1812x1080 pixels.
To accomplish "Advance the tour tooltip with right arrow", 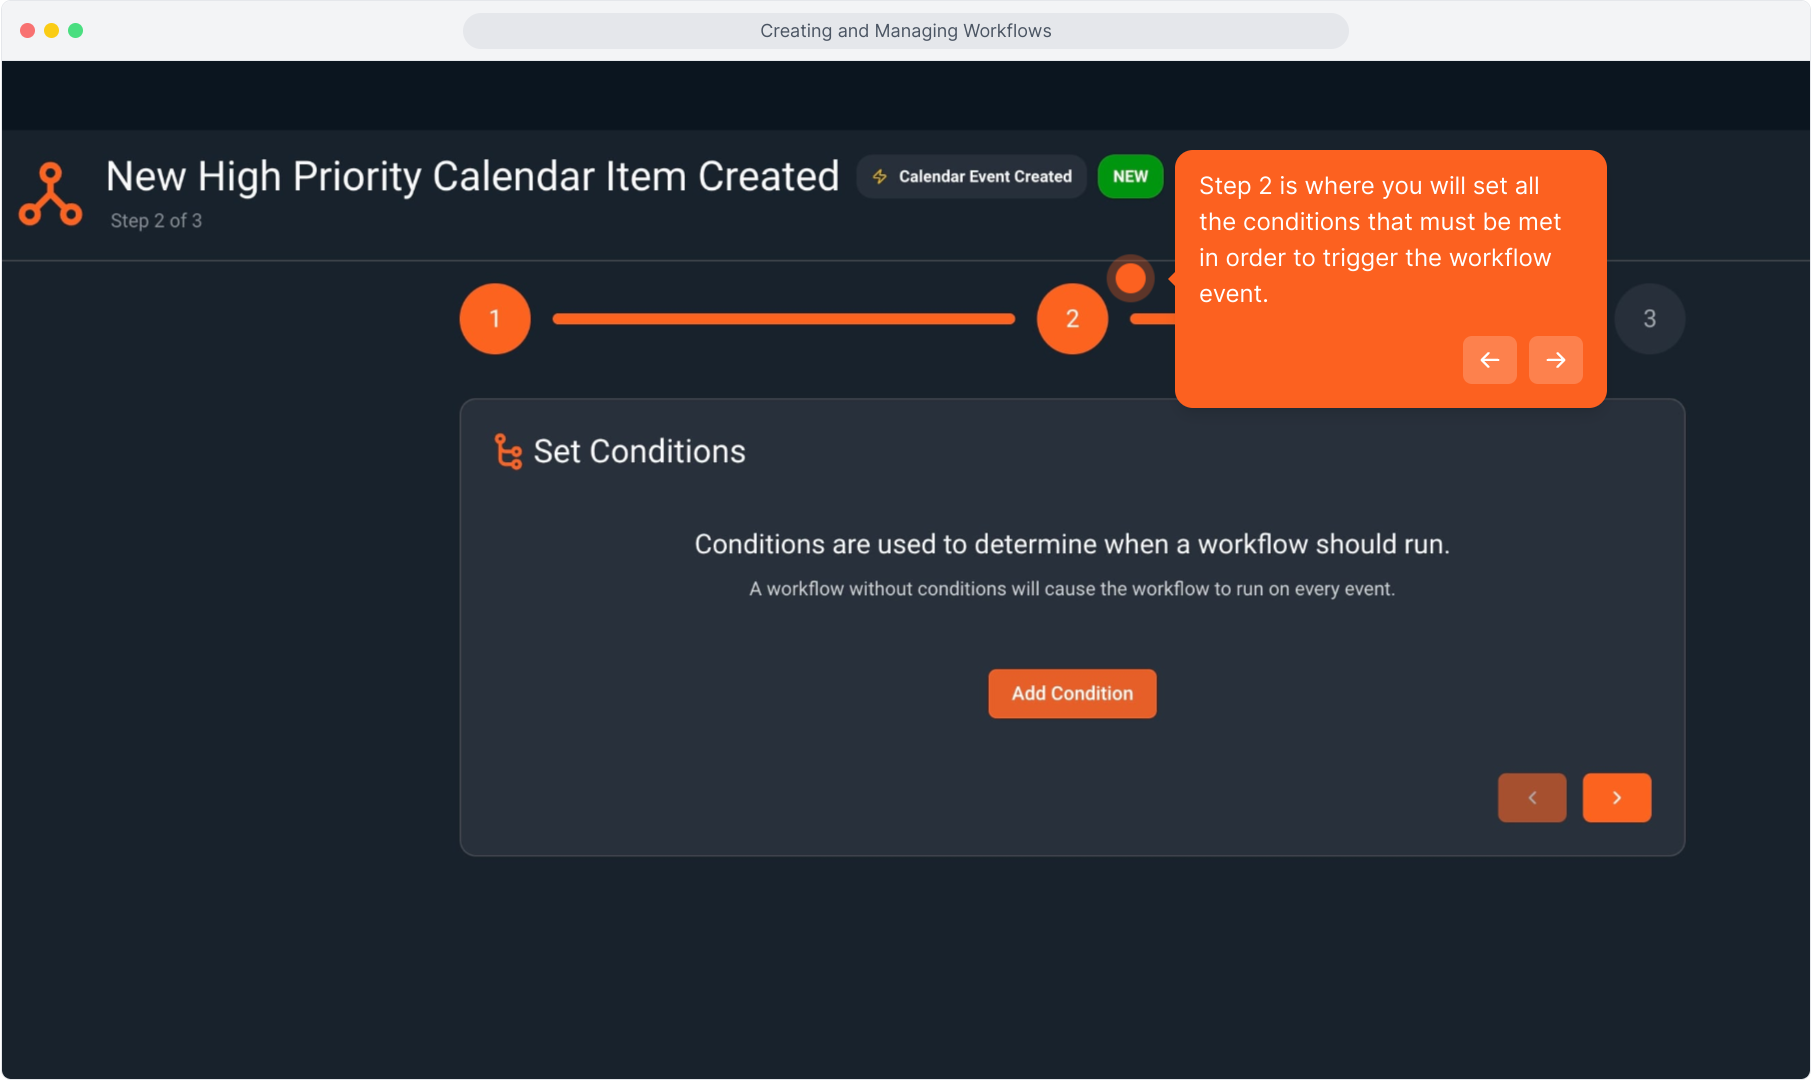I will click(x=1555, y=360).
